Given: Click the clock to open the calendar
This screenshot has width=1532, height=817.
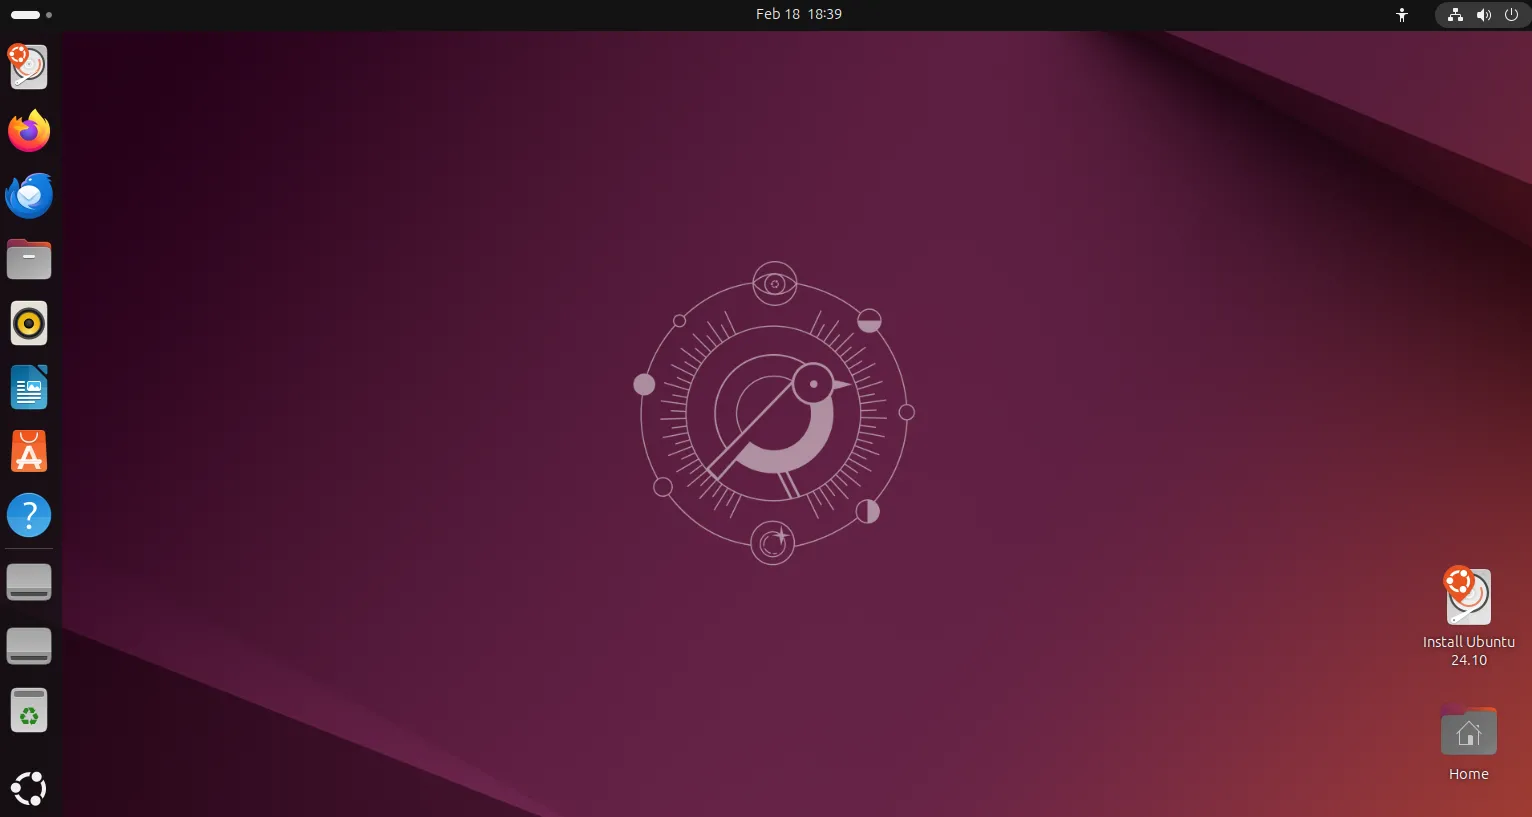Looking at the screenshot, I should click(799, 14).
